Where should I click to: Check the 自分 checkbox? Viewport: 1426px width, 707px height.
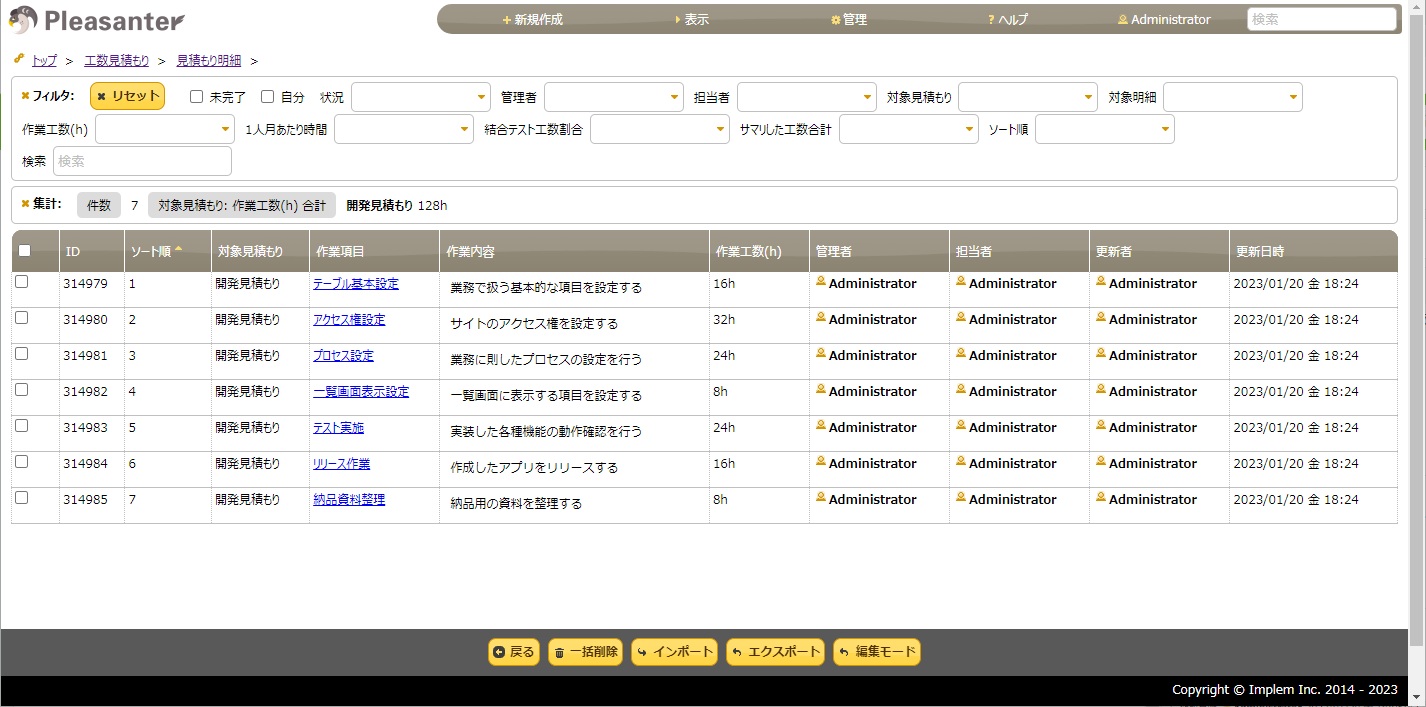coord(267,95)
